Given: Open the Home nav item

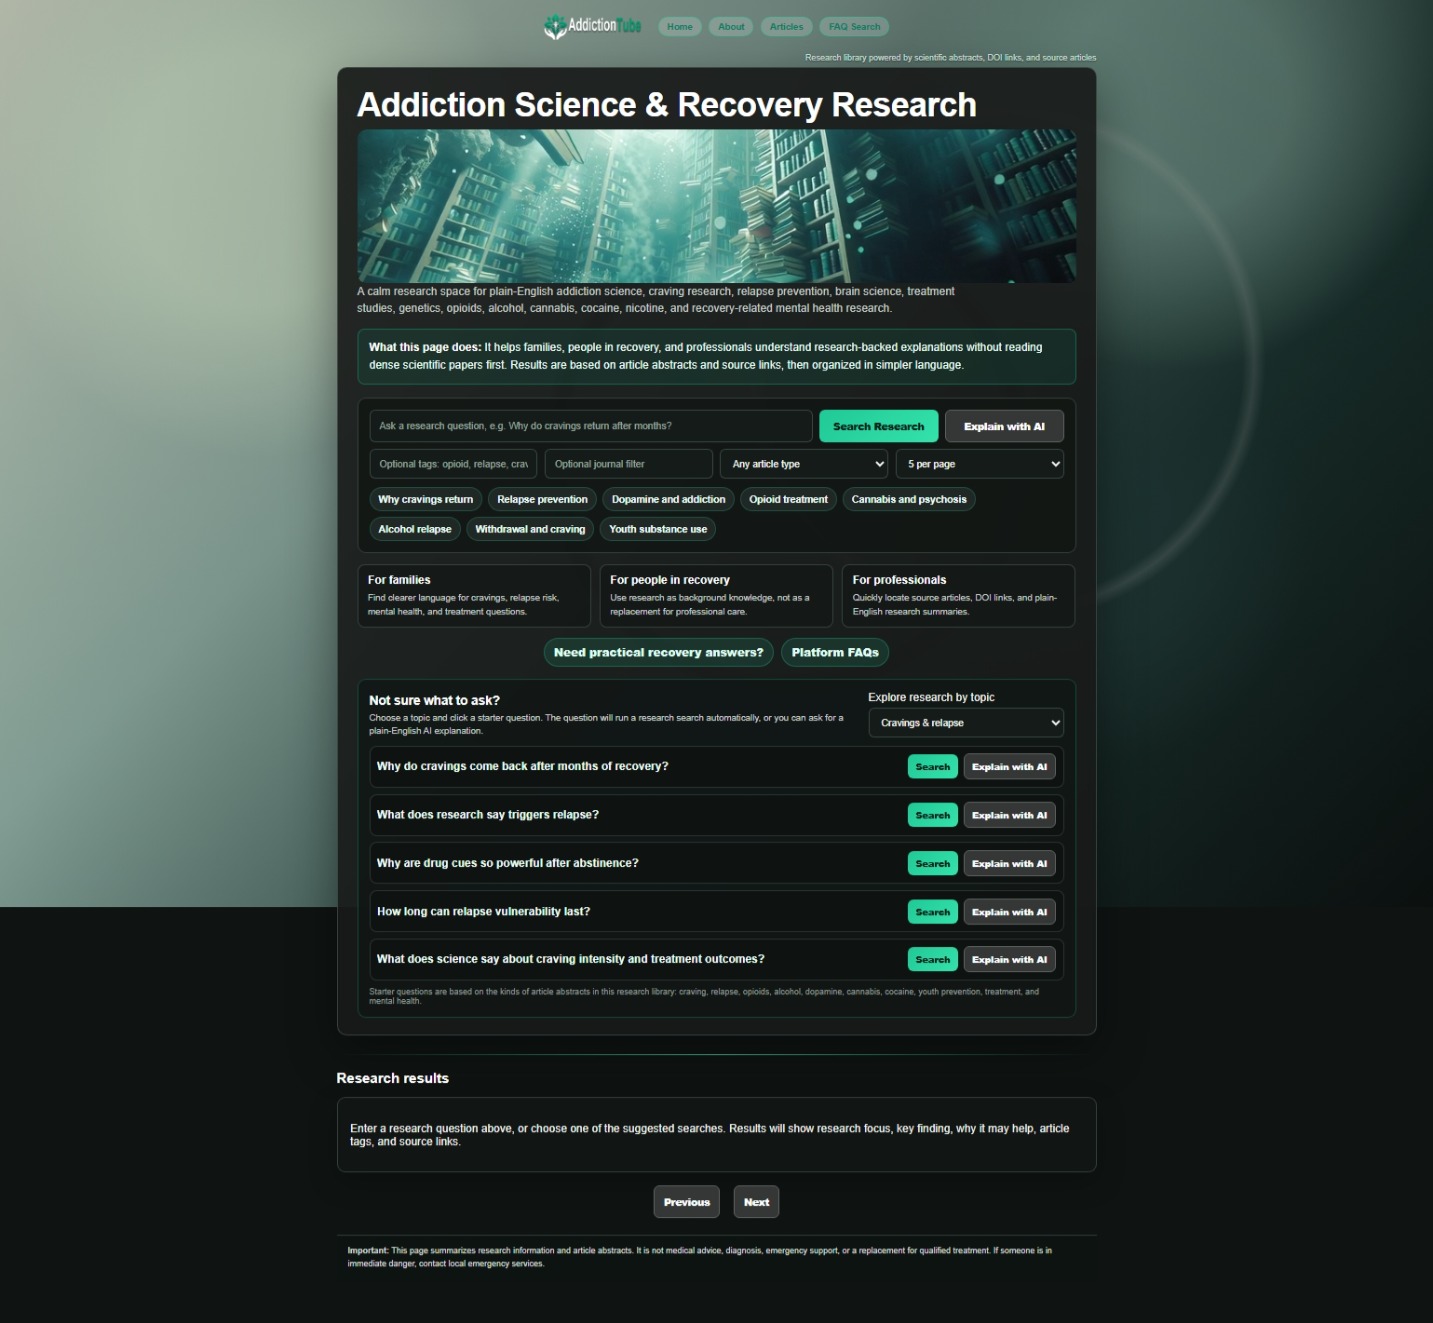Looking at the screenshot, I should [680, 27].
